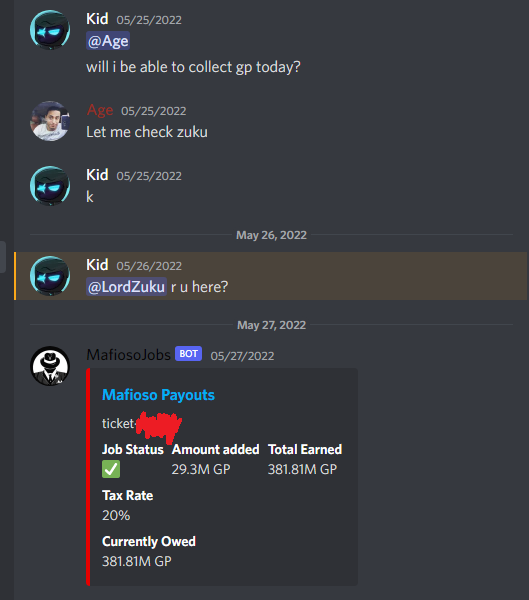Open the @LordZuku mention
The height and width of the screenshot is (600, 529).
point(126,287)
